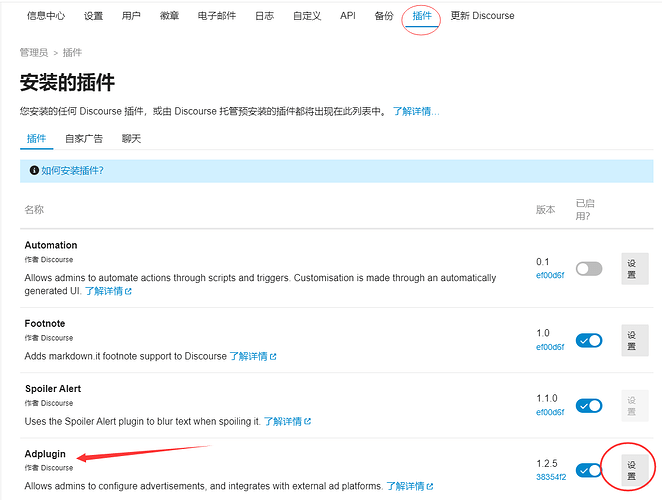Screen dimensions: 662x500
Task: Click external-link icon in Automation row
Action: click(x=128, y=291)
